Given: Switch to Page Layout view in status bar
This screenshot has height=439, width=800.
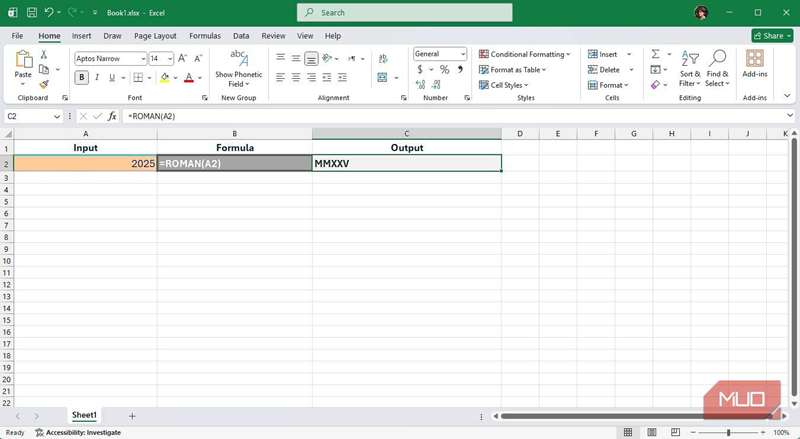Looking at the screenshot, I should (x=649, y=432).
